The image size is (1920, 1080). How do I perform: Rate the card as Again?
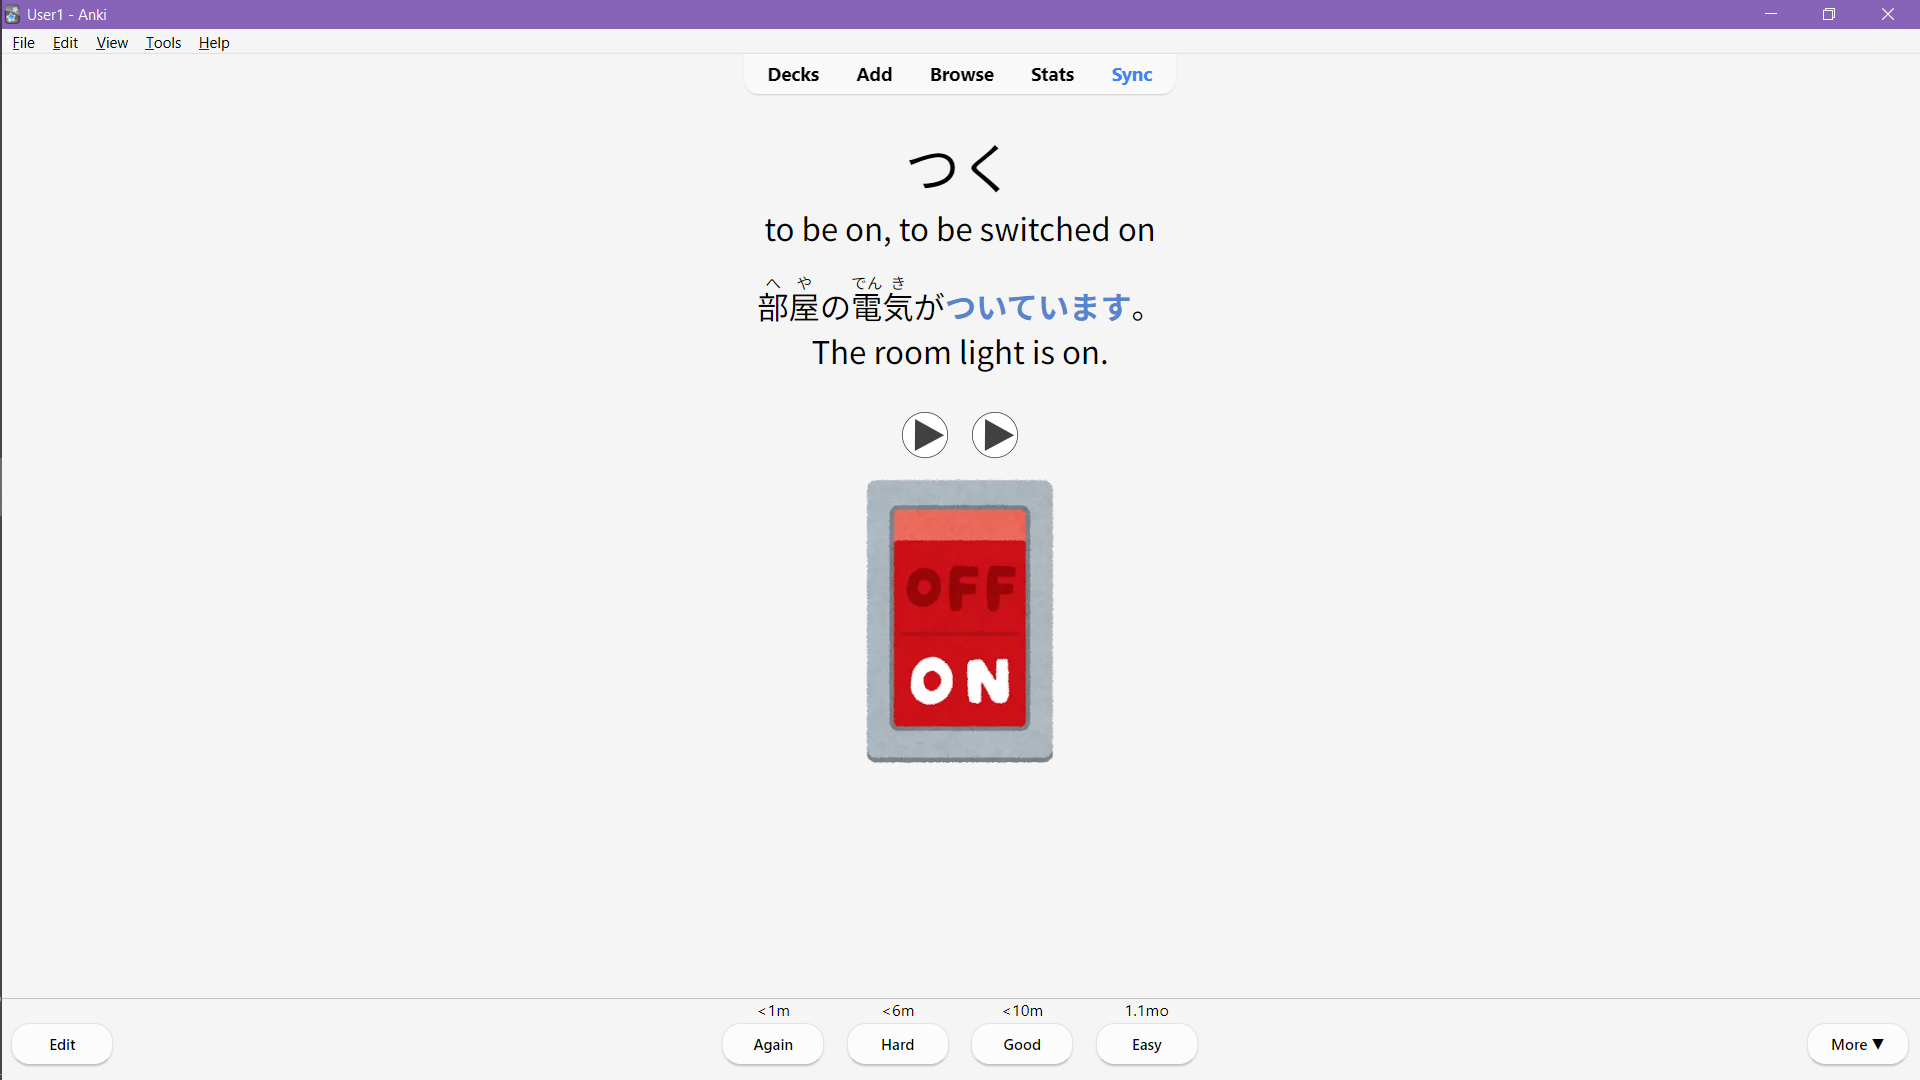(x=773, y=1044)
